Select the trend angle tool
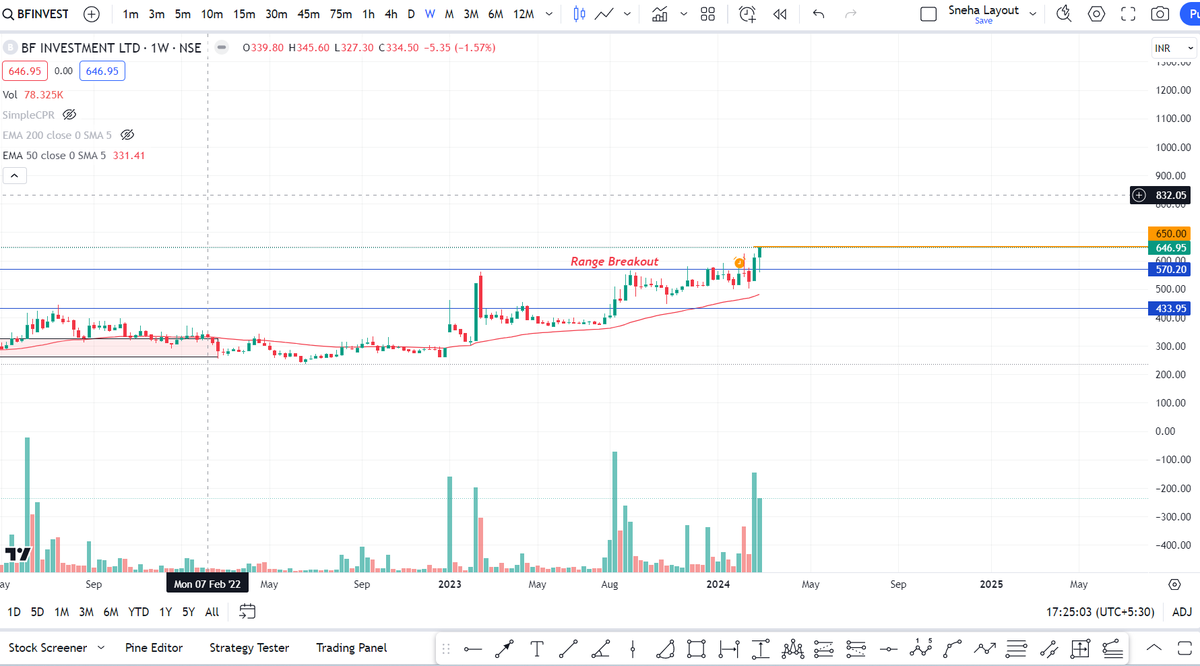The height and width of the screenshot is (666, 1200). tap(600, 648)
